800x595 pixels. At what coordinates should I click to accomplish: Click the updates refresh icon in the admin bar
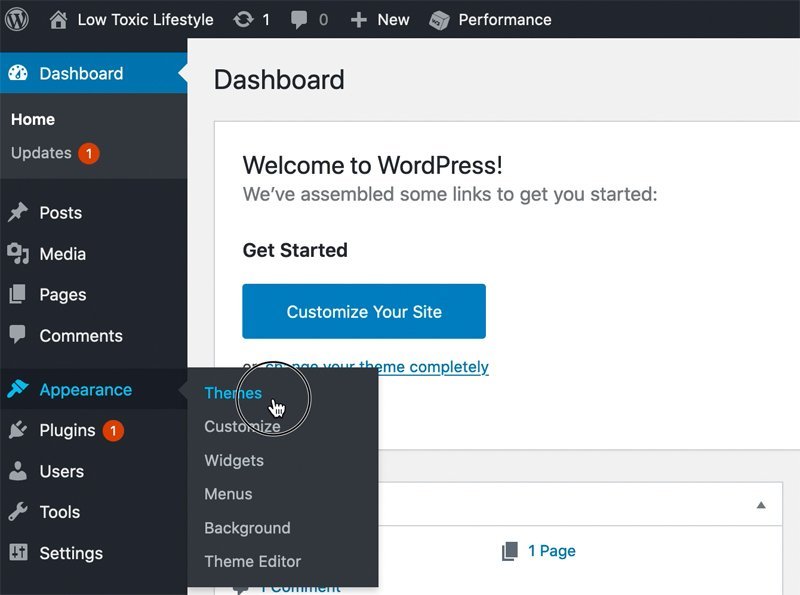[x=243, y=20]
